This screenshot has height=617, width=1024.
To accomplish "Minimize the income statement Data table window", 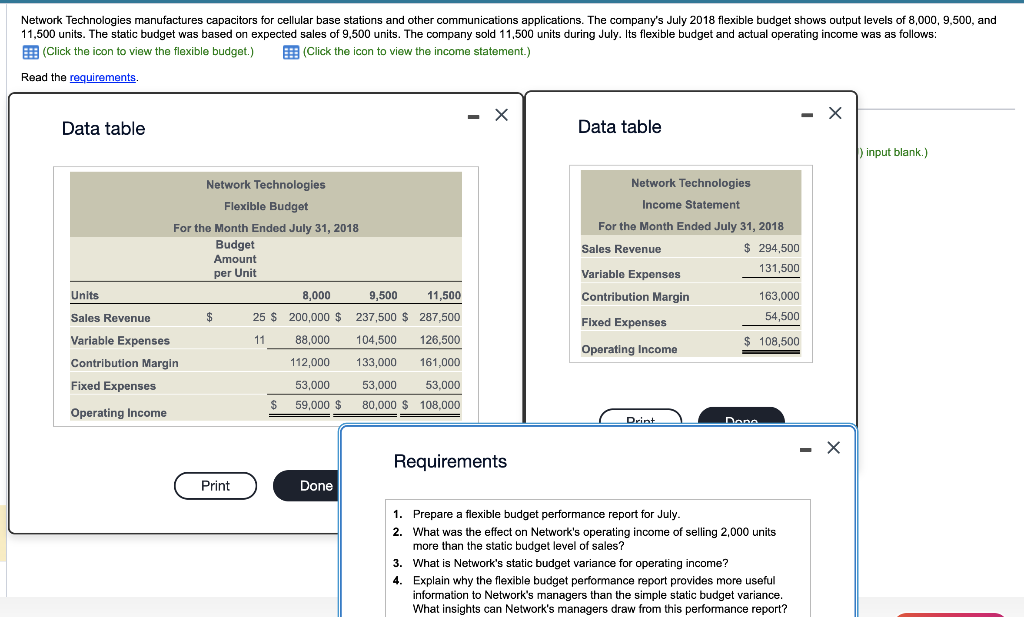I will point(806,114).
